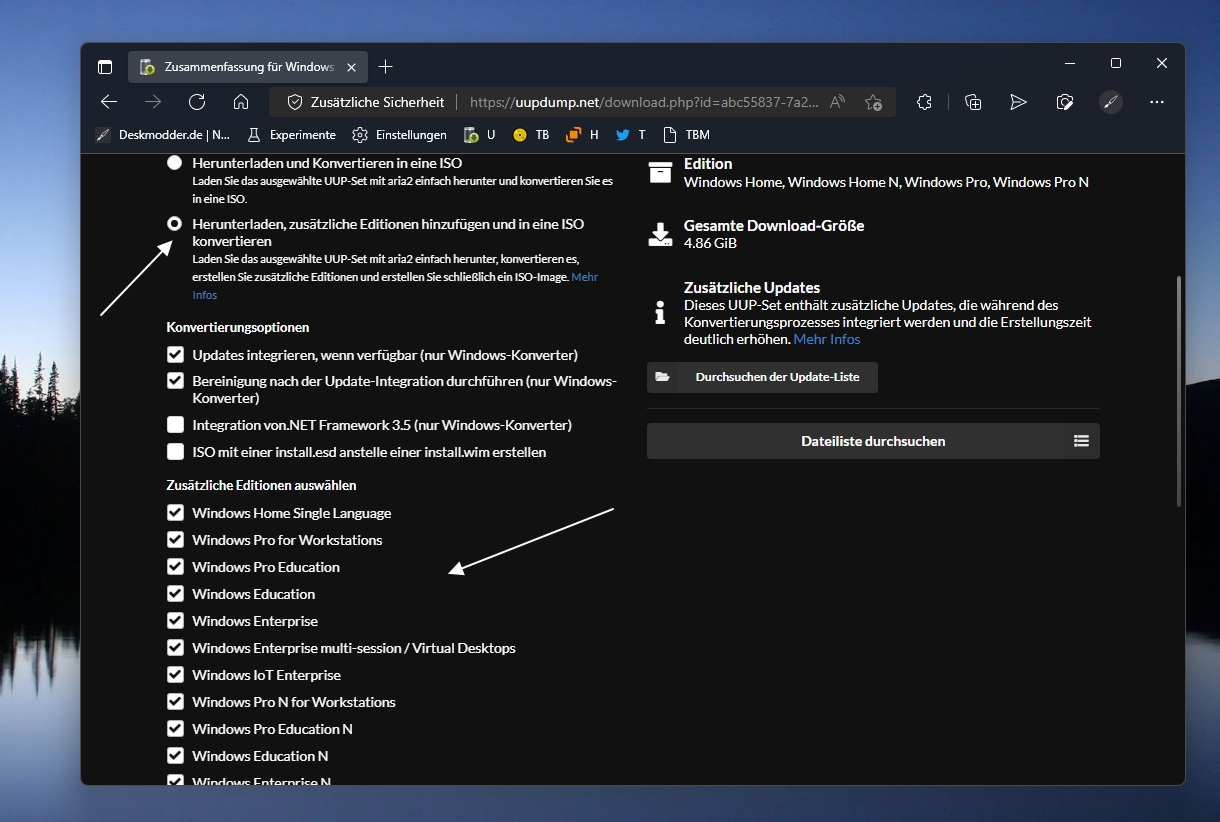Deselect the Windows Enterprise edition checkbox
Screen dimensions: 1220x822
(176, 621)
